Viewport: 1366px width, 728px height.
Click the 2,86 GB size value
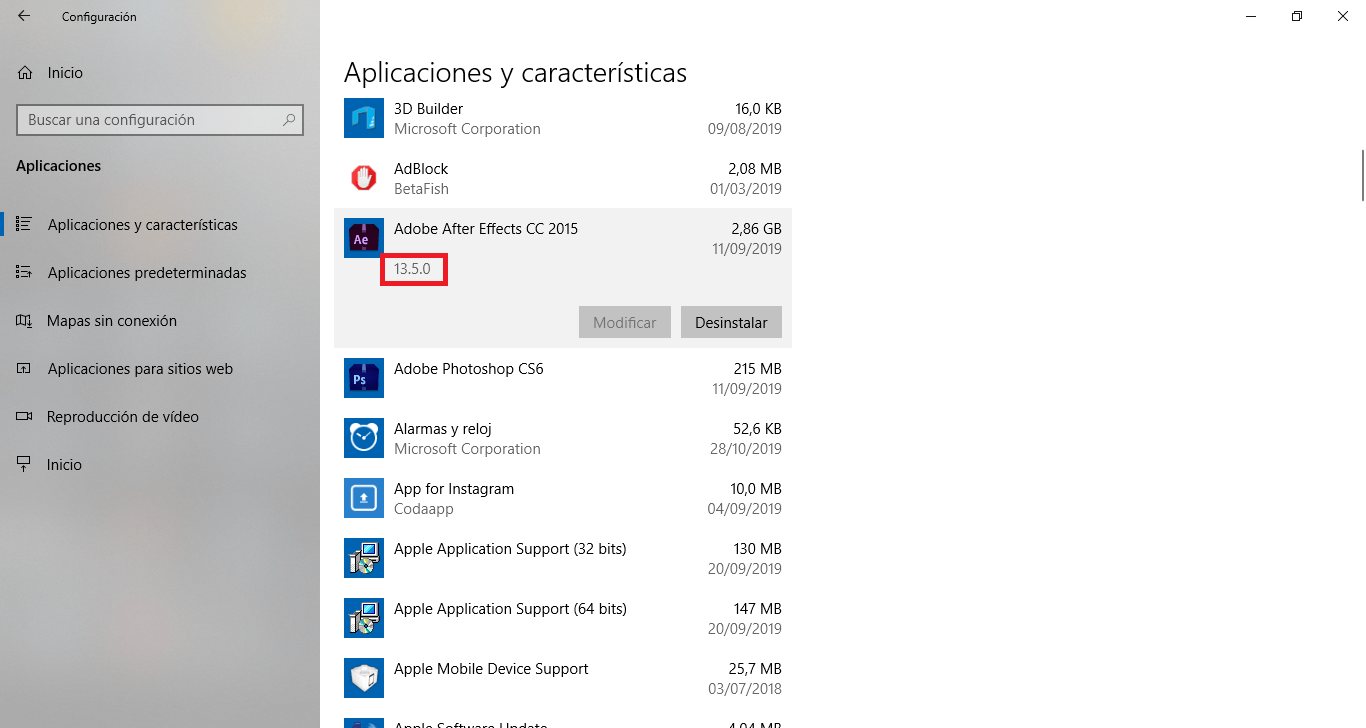757,228
